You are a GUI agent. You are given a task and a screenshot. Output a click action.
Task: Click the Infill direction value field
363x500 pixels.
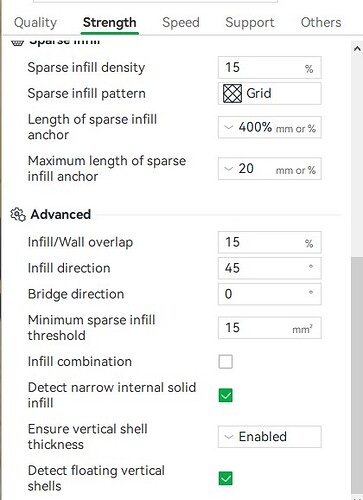point(270,268)
